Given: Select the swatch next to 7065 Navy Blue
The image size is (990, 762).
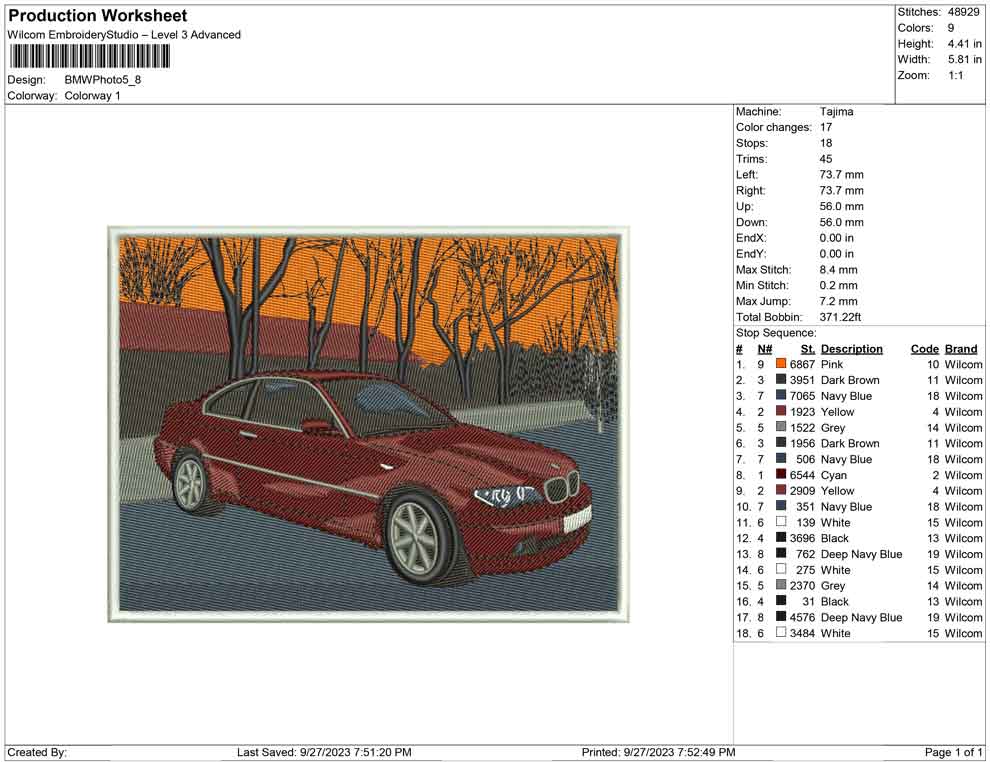Looking at the screenshot, I should coord(781,395).
